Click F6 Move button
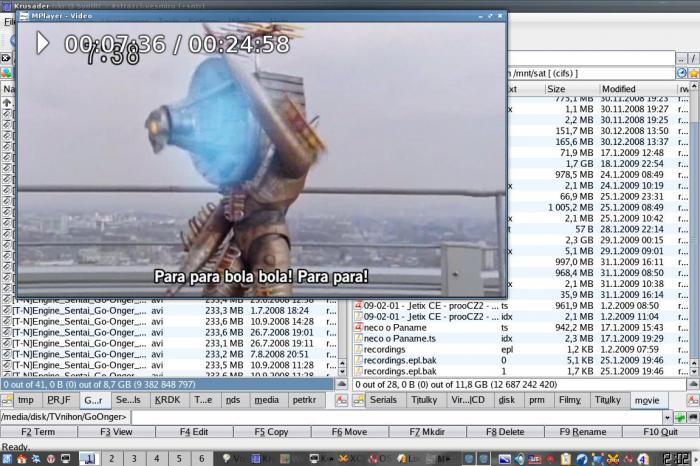 [350, 432]
